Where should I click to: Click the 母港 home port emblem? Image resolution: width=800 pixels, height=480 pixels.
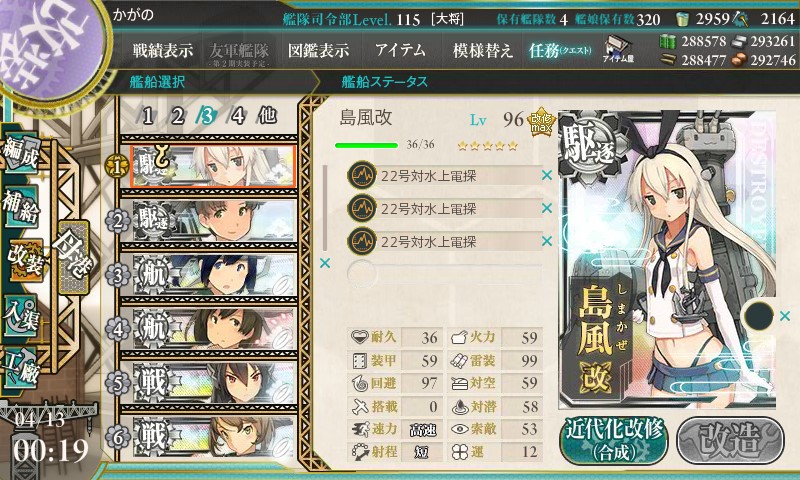(x=73, y=257)
